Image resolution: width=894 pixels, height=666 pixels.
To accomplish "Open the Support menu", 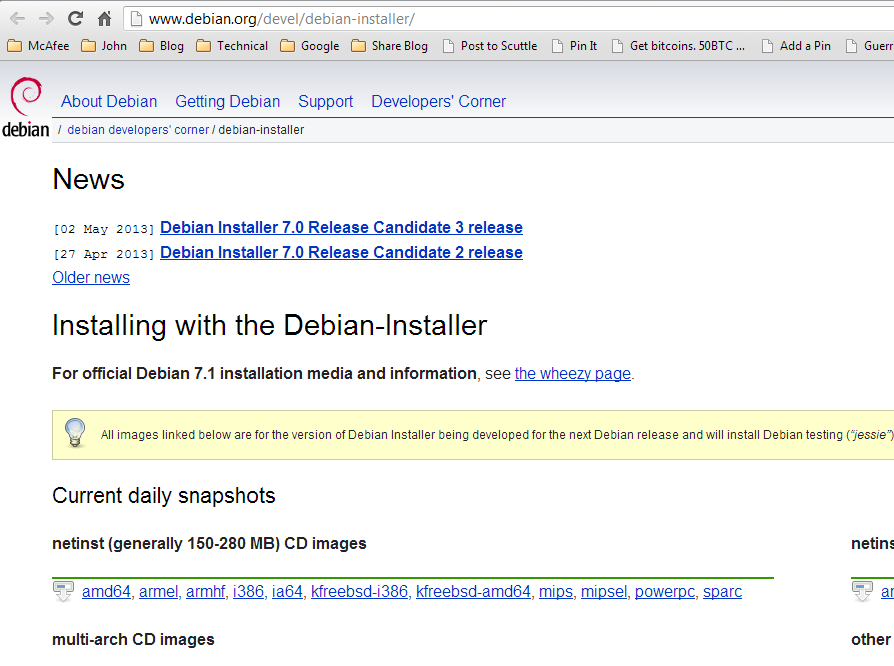I will pyautogui.click(x=326, y=101).
